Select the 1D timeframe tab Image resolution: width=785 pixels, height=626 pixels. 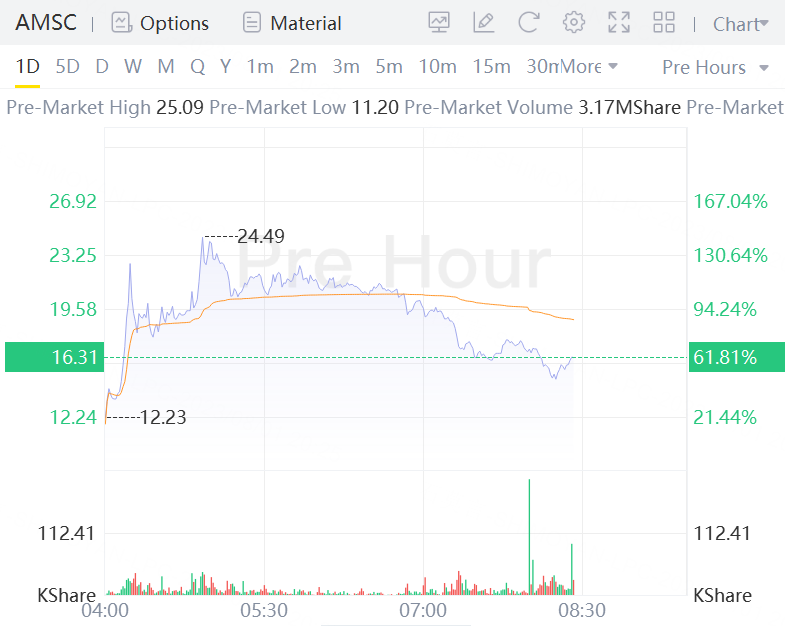click(x=27, y=66)
